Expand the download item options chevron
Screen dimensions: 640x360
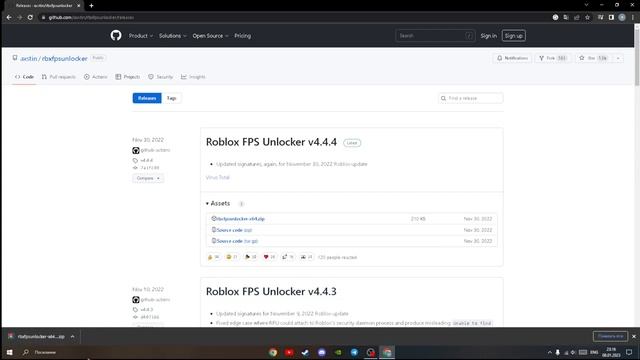(72, 337)
